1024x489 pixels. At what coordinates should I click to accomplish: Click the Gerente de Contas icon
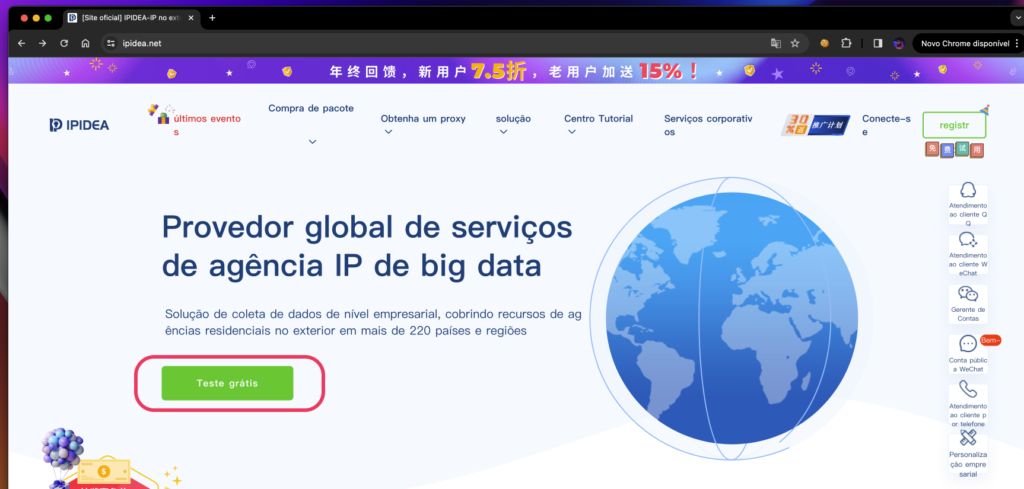[967, 294]
